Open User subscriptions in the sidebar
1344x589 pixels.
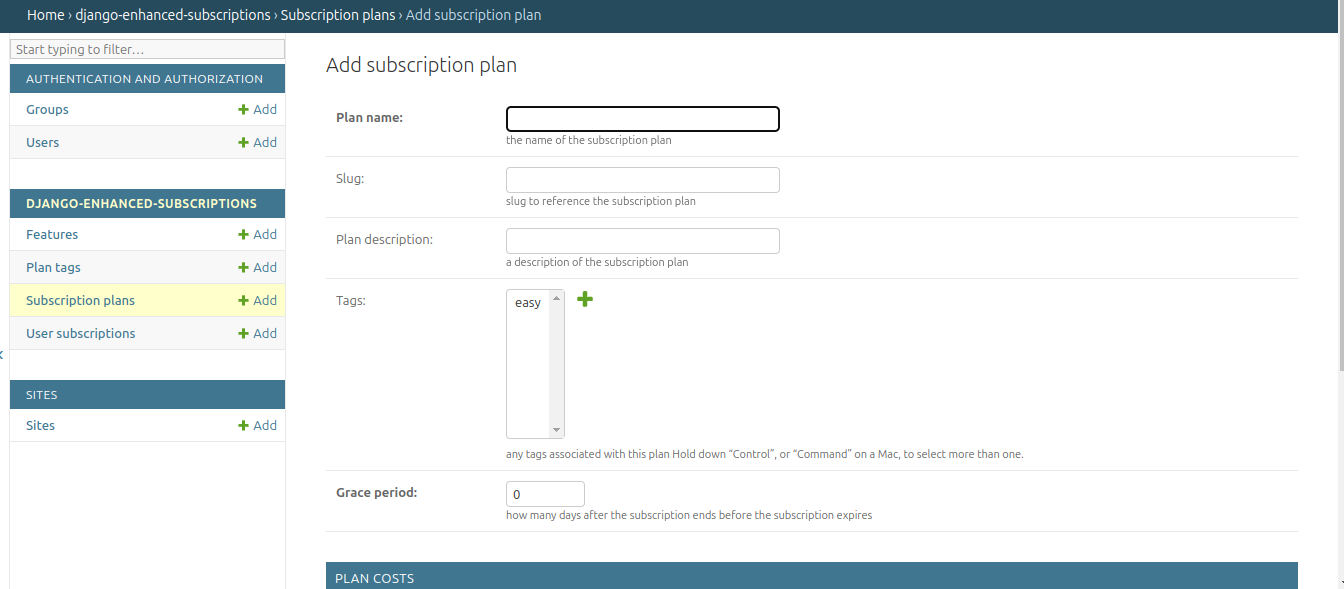(x=81, y=333)
